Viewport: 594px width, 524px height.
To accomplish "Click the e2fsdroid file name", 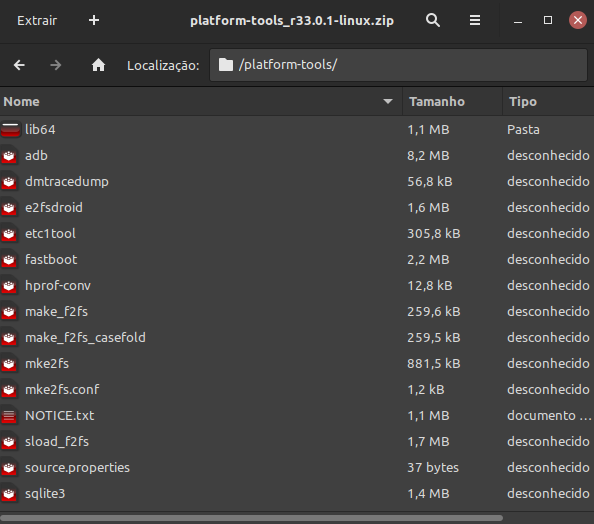I will tap(54, 208).
